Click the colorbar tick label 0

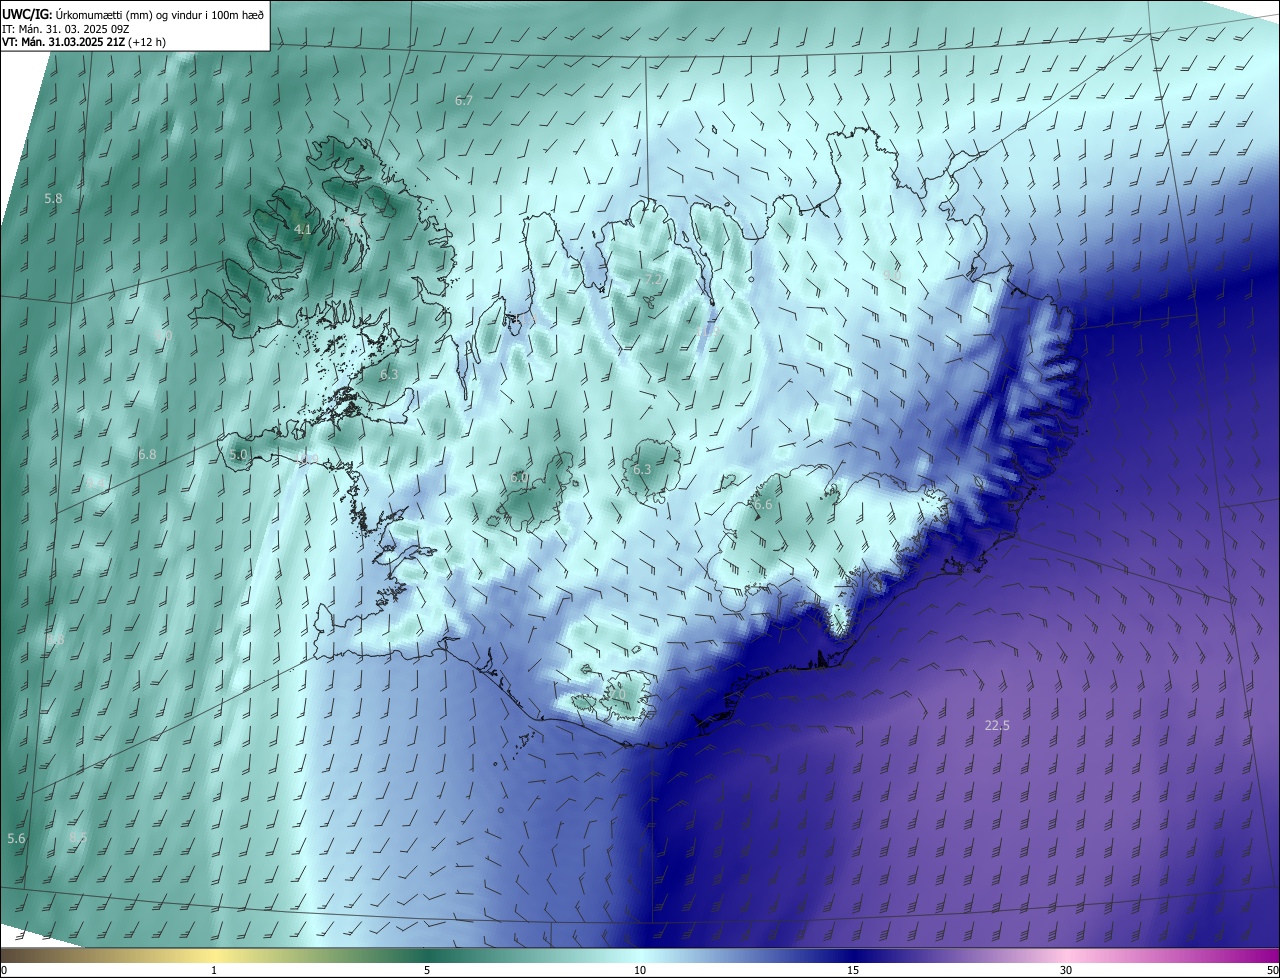click(x=4, y=970)
